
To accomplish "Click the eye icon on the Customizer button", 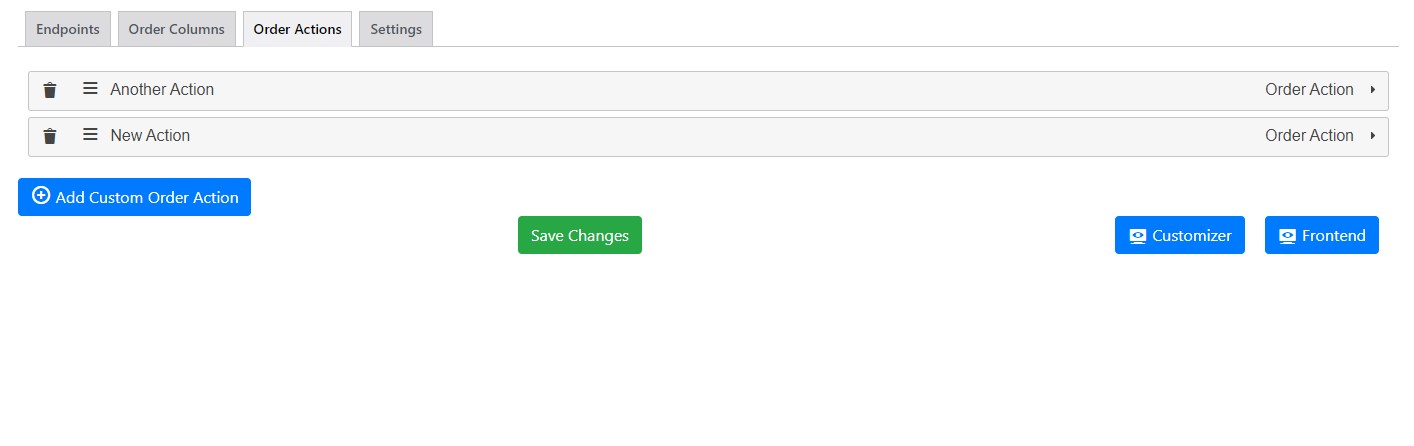I will point(1138,236).
